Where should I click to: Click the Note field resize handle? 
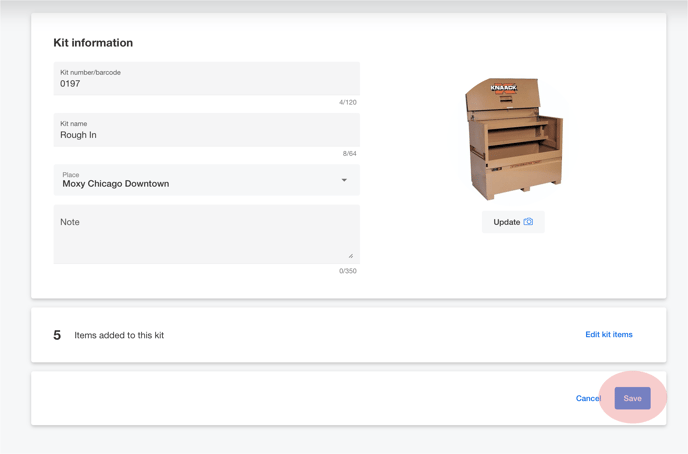(351, 256)
